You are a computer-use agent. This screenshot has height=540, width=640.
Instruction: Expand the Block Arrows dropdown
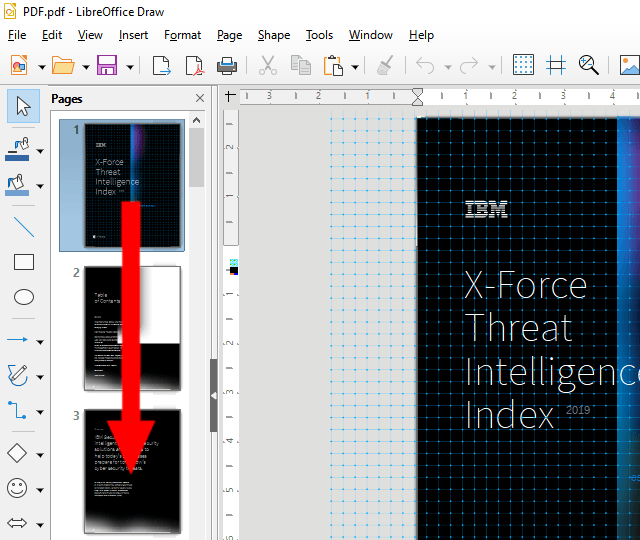40,524
